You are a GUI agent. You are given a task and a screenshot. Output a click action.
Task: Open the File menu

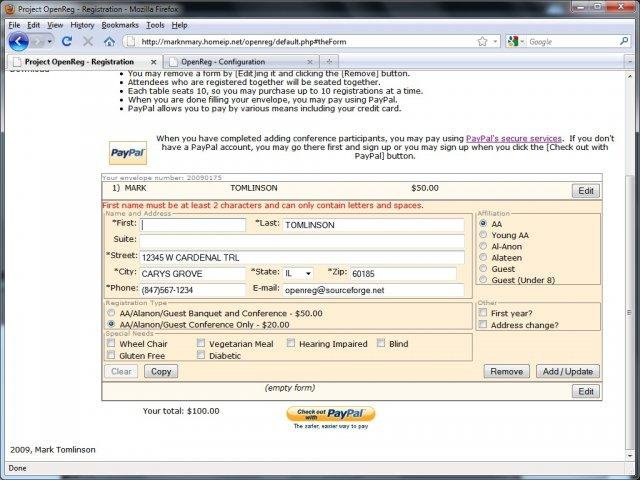14,25
